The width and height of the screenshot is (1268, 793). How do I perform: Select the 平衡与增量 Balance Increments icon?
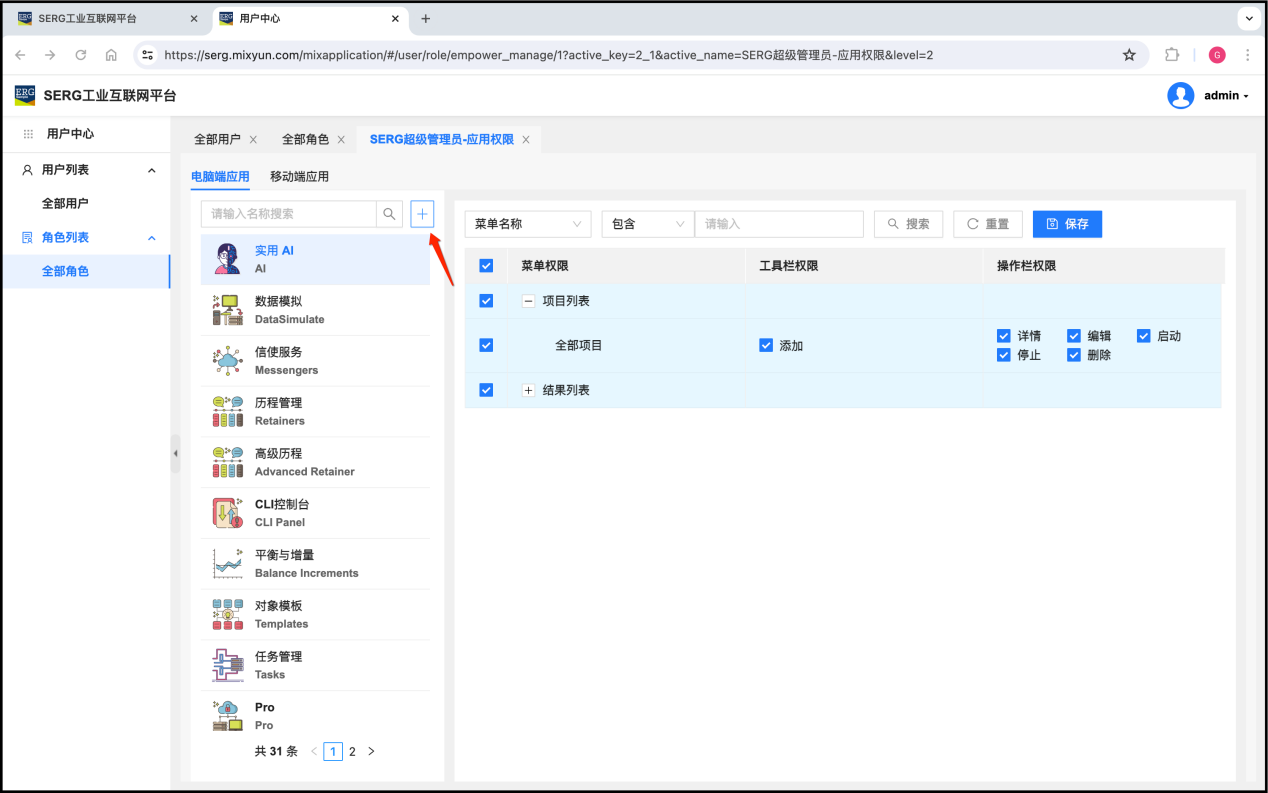coord(227,564)
